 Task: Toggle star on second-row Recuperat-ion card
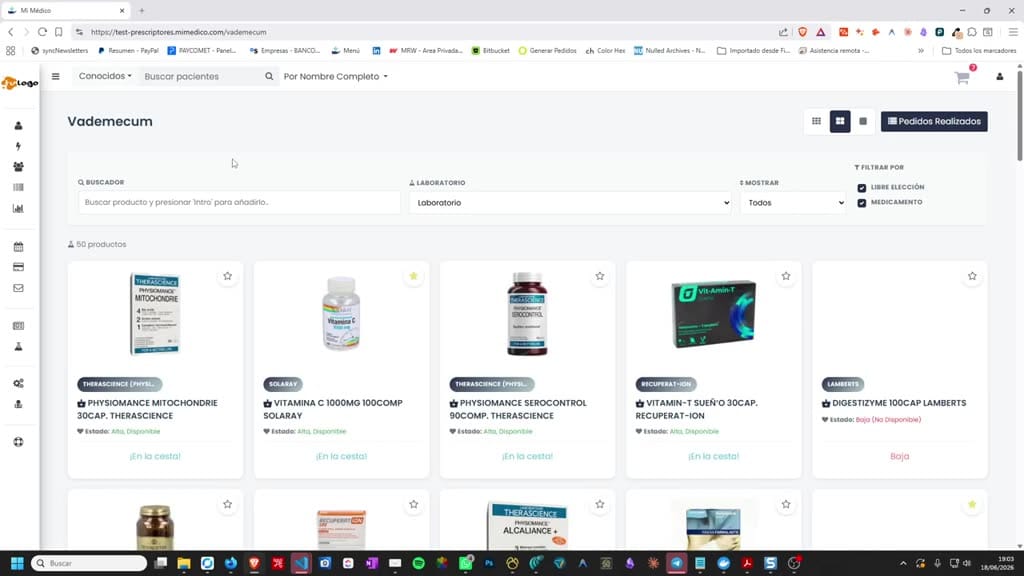point(413,504)
